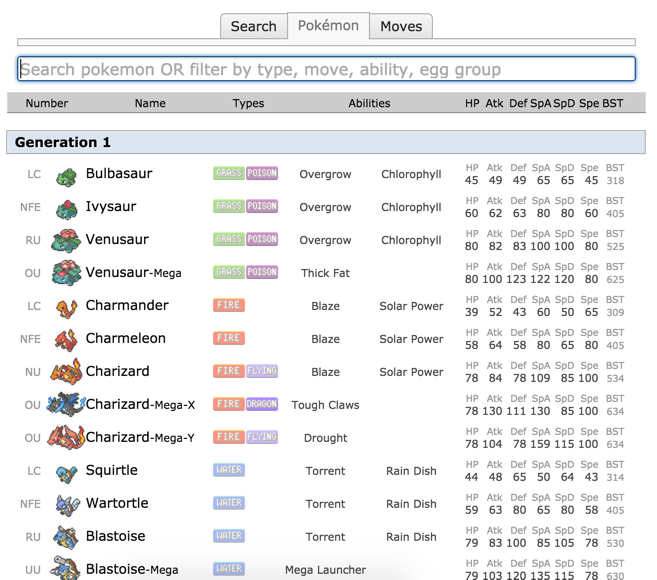
Task: Click the Charizard-Mega-Y sprite icon
Action: [x=66, y=437]
